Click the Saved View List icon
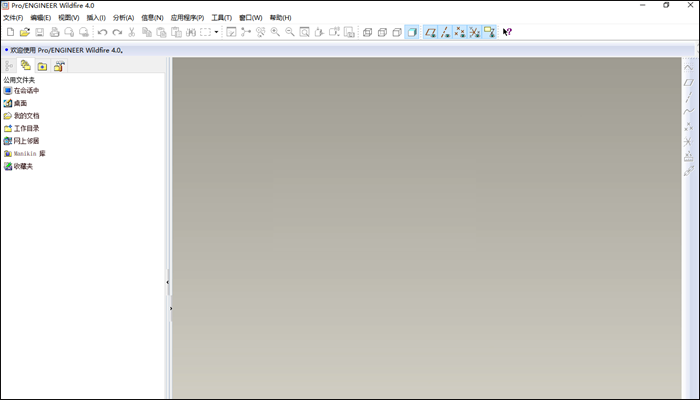Image resolution: width=700 pixels, height=400 pixels. click(334, 32)
